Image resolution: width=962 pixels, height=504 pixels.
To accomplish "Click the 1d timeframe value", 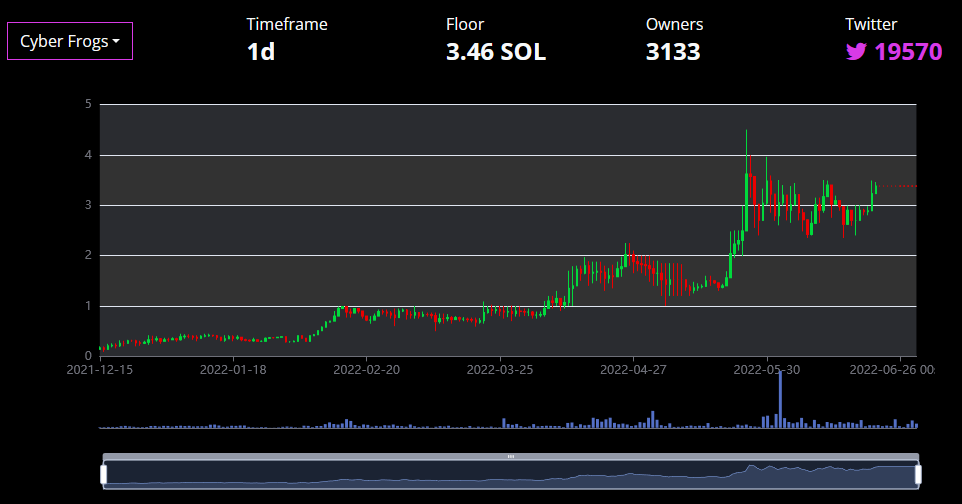I will tap(261, 52).
